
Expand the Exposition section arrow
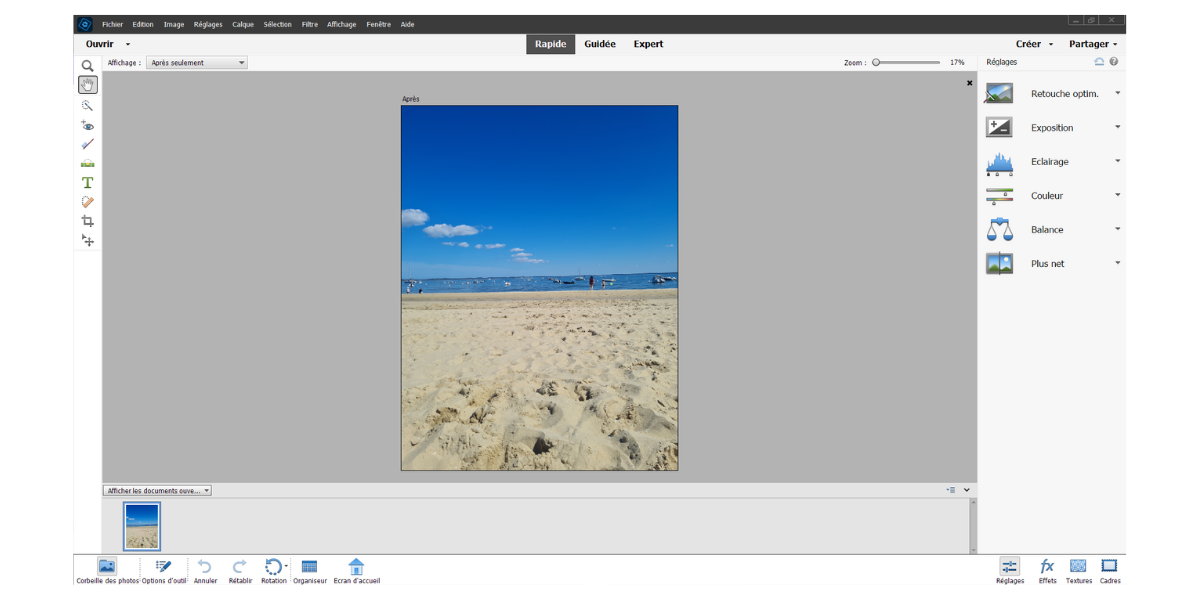tap(1117, 127)
